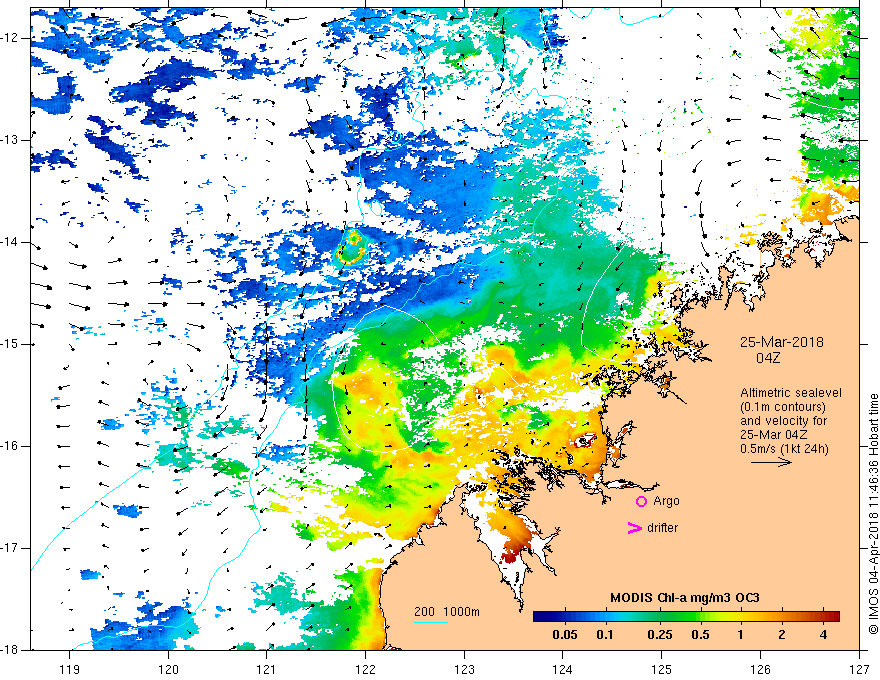Viewport: 880px width, 680px height.
Task: Click the '(0.1m contours)' caption line
Action: pos(783,407)
